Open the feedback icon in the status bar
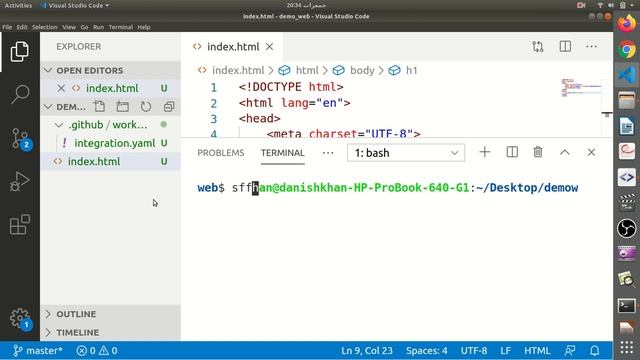Screen dimensions: 640x360 click(x=570, y=351)
